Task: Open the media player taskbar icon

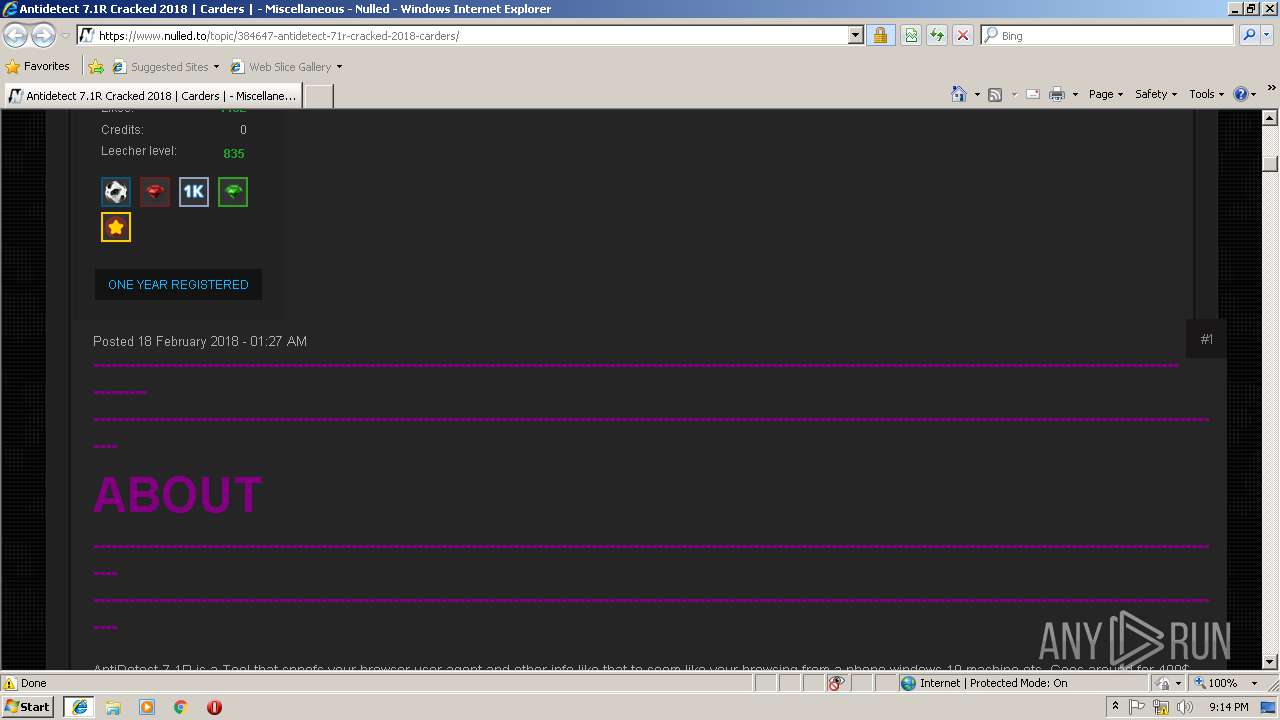Action: click(147, 706)
